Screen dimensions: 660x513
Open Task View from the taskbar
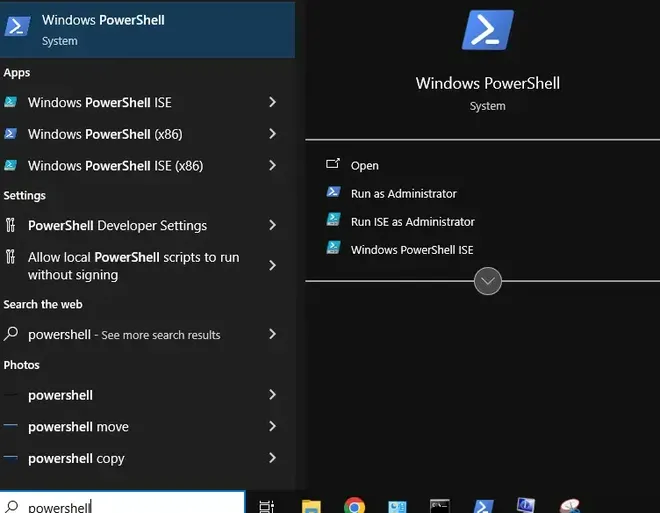[x=266, y=506]
